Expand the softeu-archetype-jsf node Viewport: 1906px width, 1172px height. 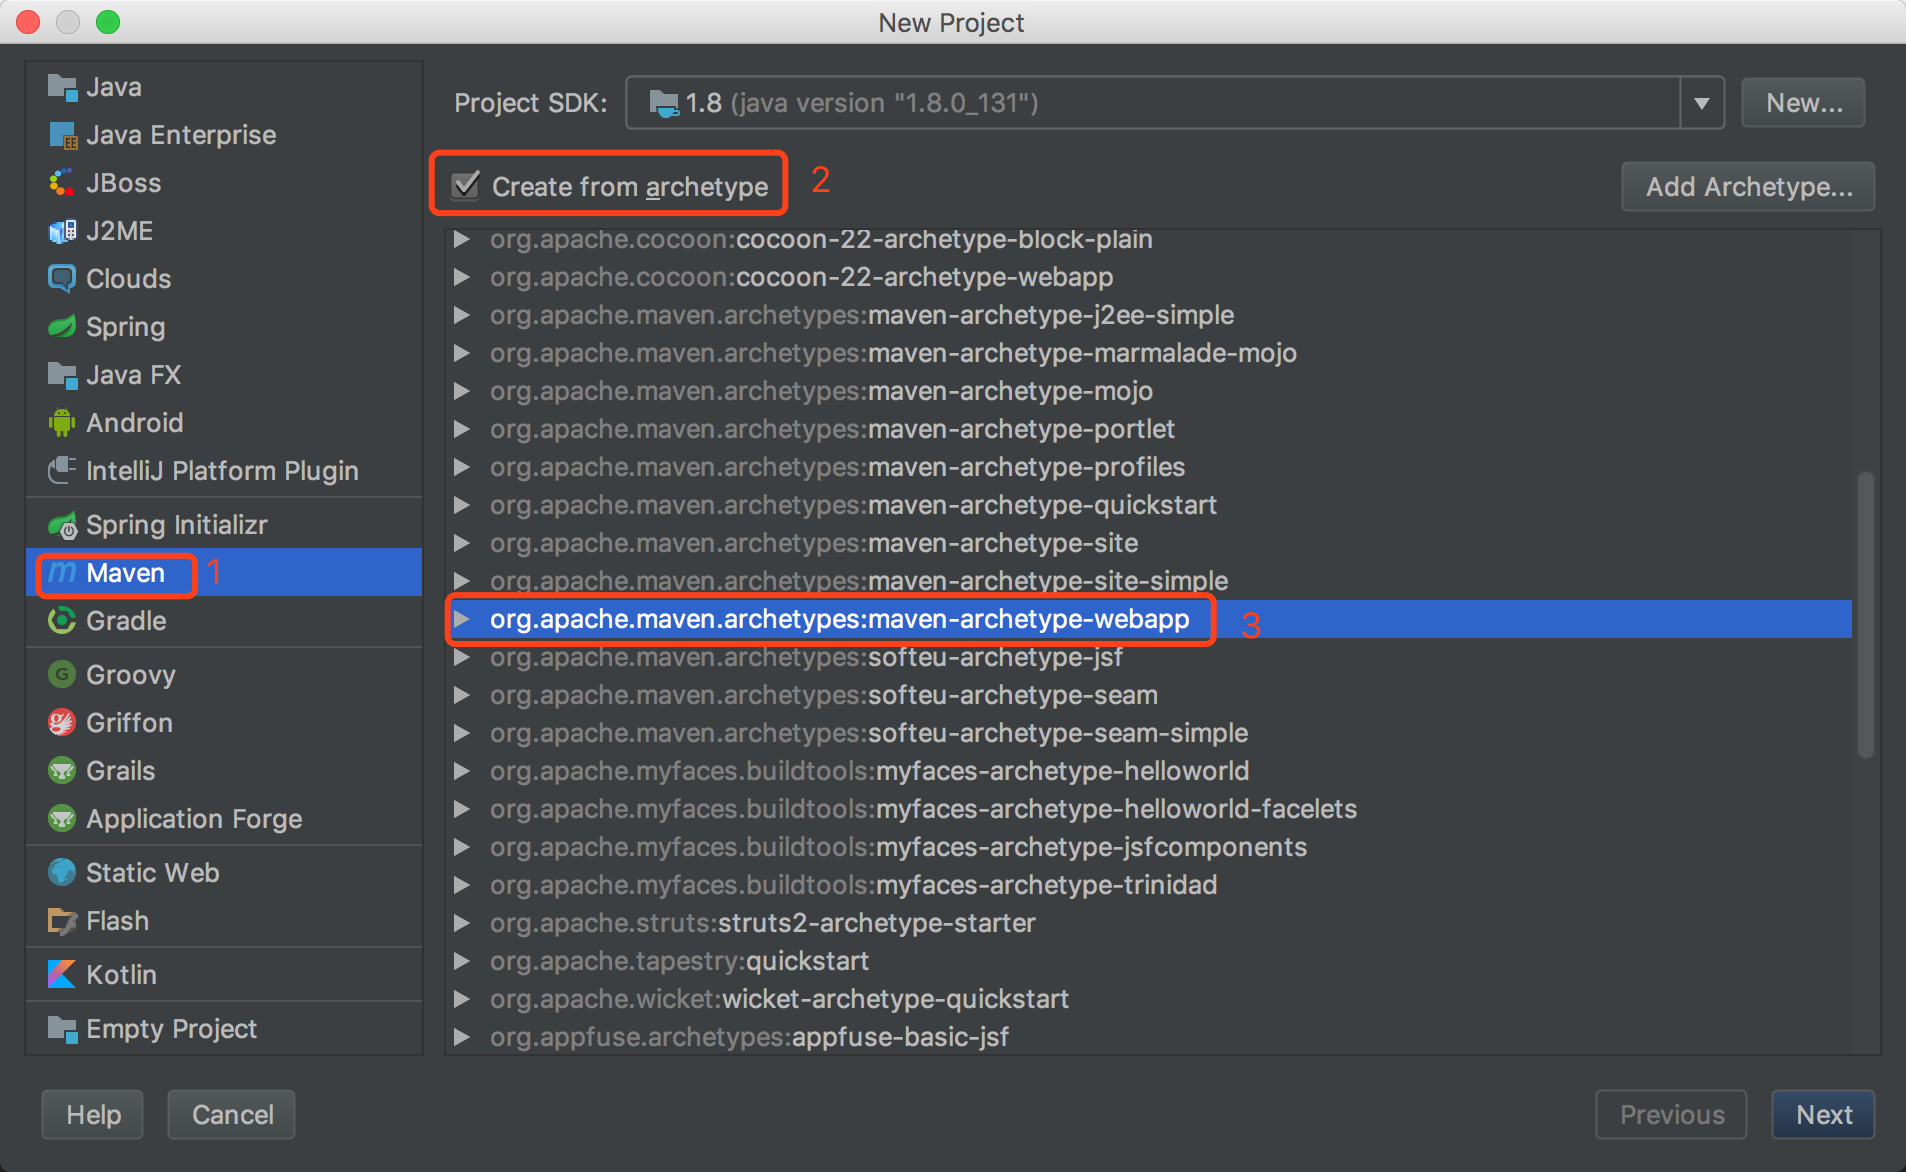462,657
